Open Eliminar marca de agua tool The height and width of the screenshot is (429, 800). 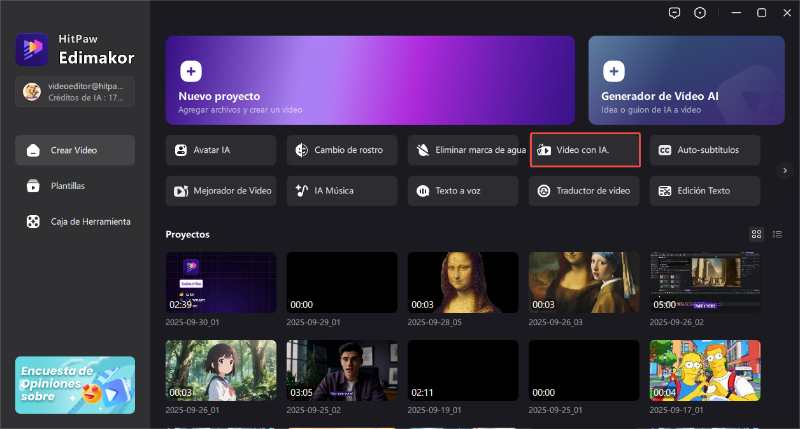[463, 150]
